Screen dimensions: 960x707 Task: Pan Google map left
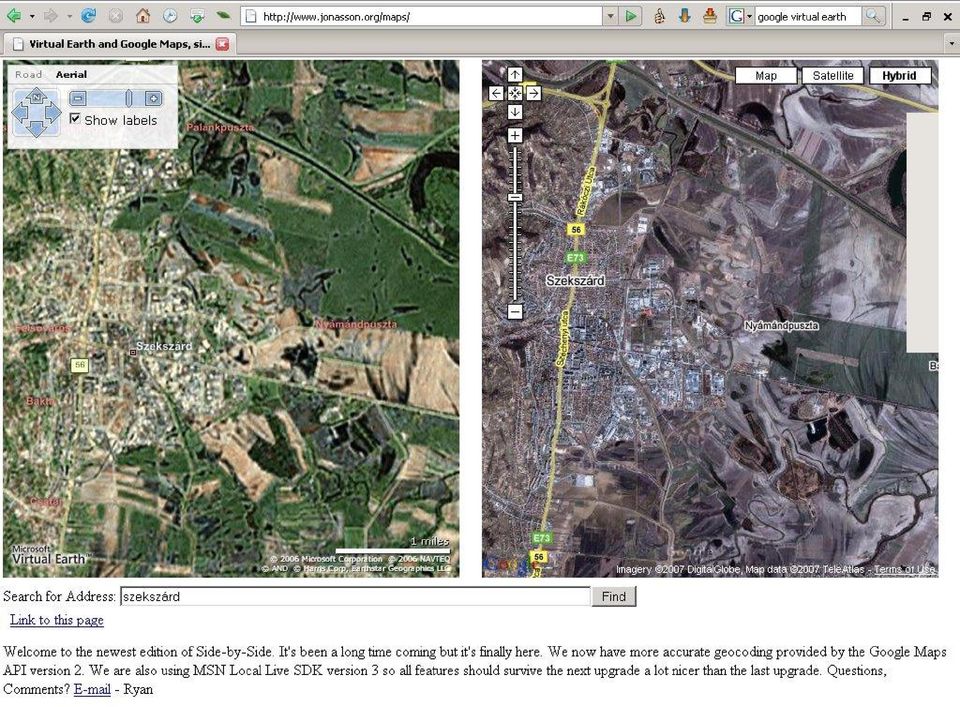496,93
